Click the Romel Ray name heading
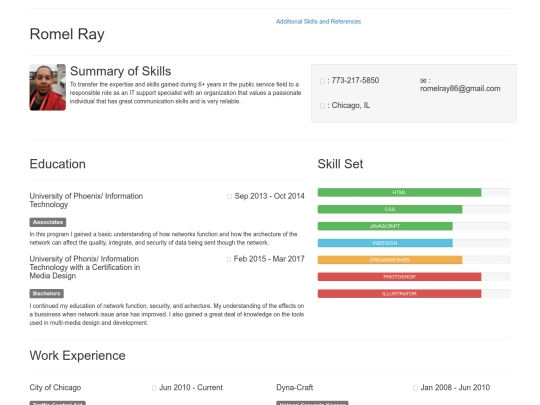 click(x=67, y=34)
